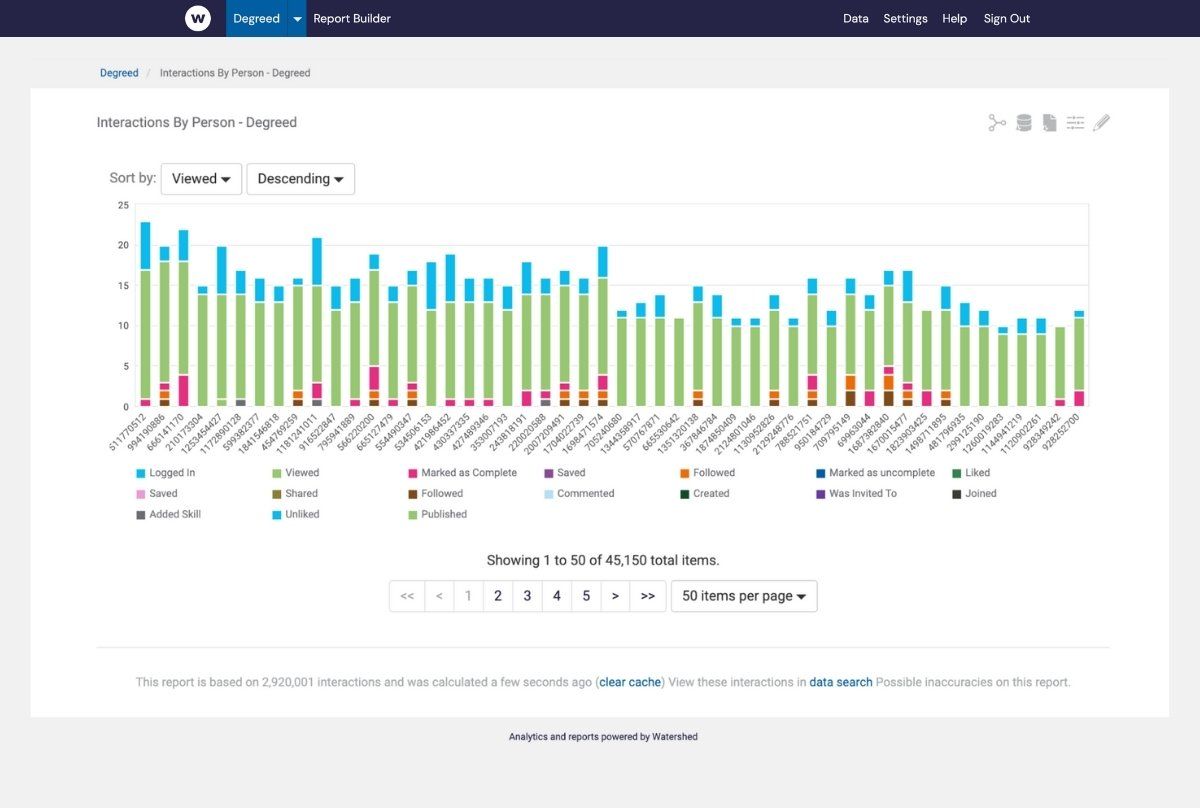Go to page 2 of results
1200x808 pixels.
[x=497, y=595]
